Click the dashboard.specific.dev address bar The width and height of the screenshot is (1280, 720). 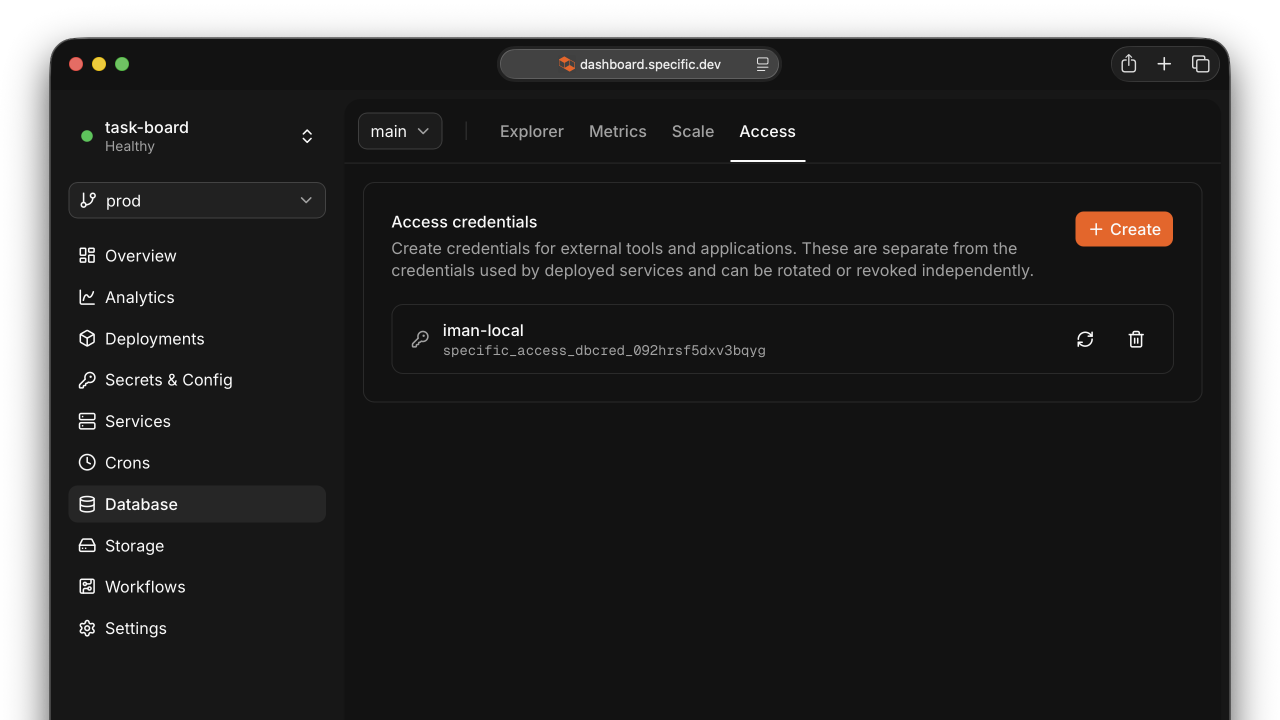pos(640,64)
